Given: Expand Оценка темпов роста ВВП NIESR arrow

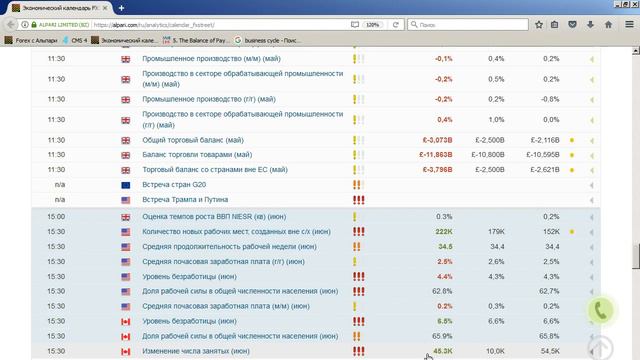Looking at the screenshot, I should (591, 217).
